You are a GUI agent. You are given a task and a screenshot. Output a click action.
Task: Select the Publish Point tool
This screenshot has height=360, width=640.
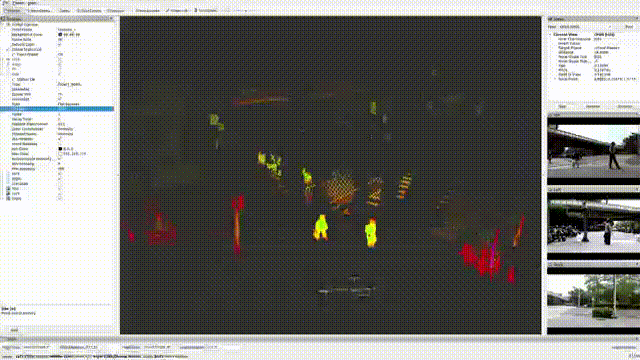coord(206,11)
